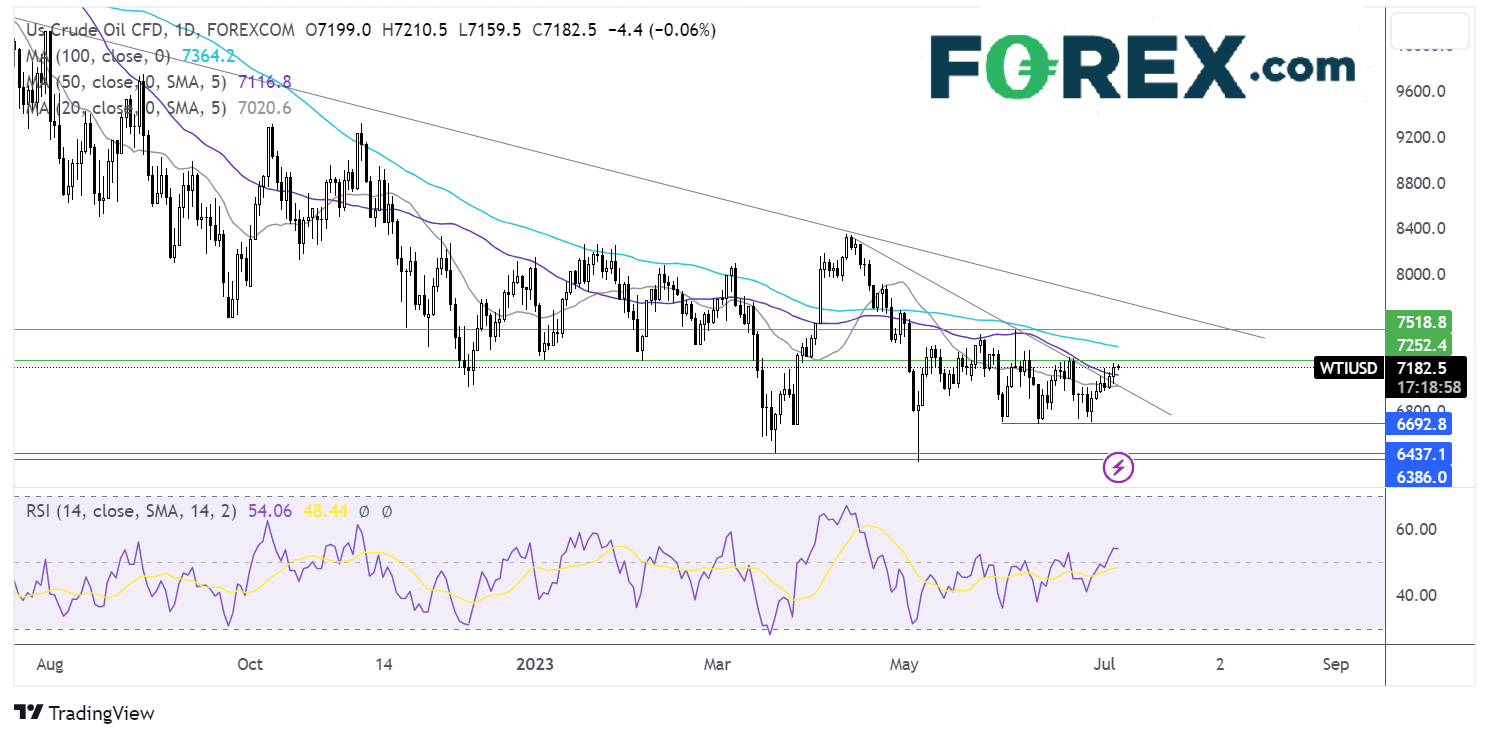Click the purple lightning event icon
This screenshot has height=738, width=1490.
click(x=1118, y=467)
